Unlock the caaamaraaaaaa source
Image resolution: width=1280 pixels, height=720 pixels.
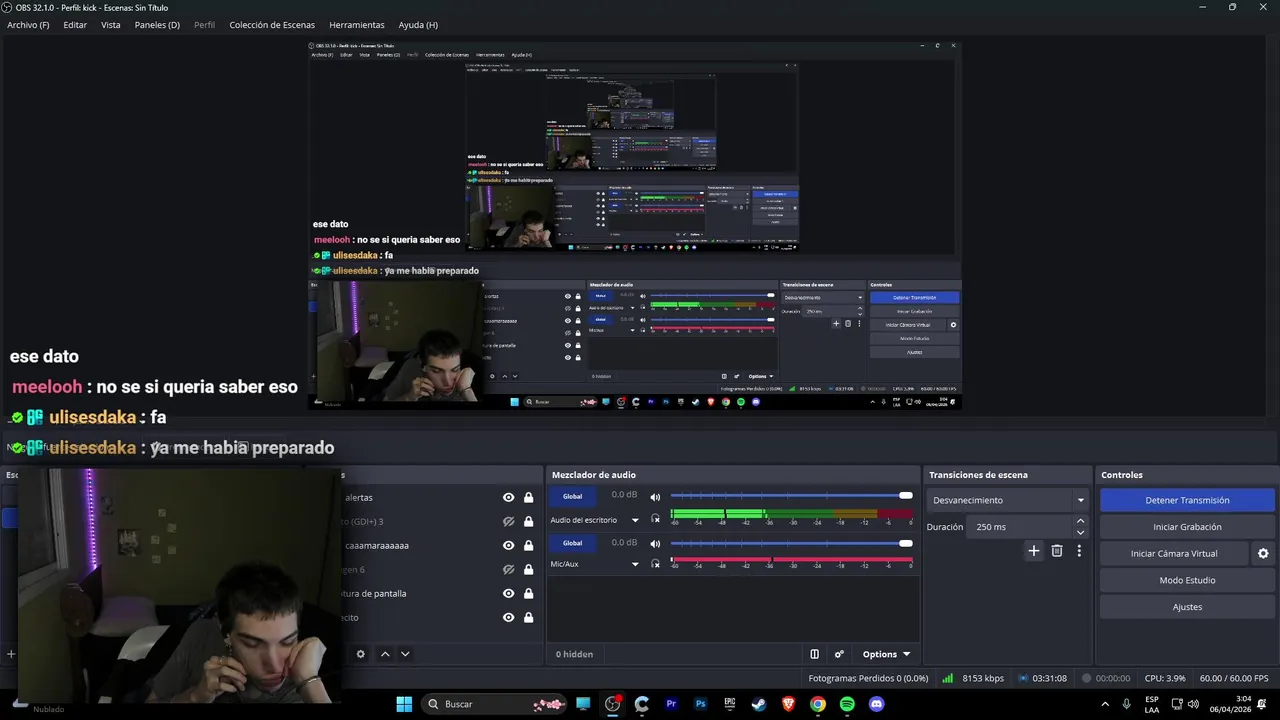(x=528, y=545)
